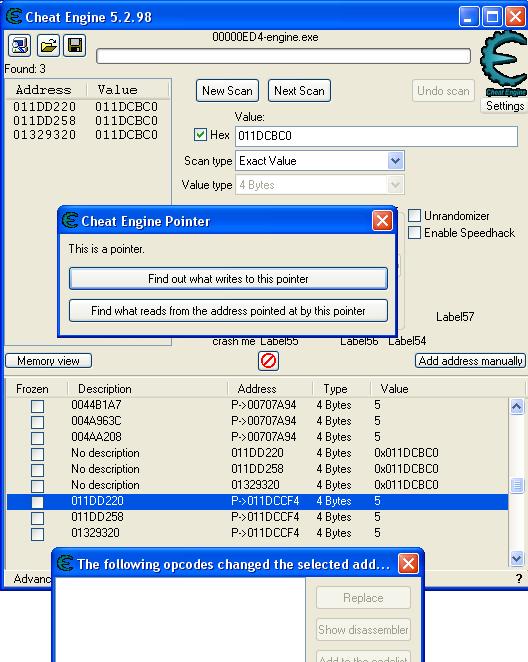Click the hex Value input field
The width and height of the screenshot is (528, 662).
(376, 136)
